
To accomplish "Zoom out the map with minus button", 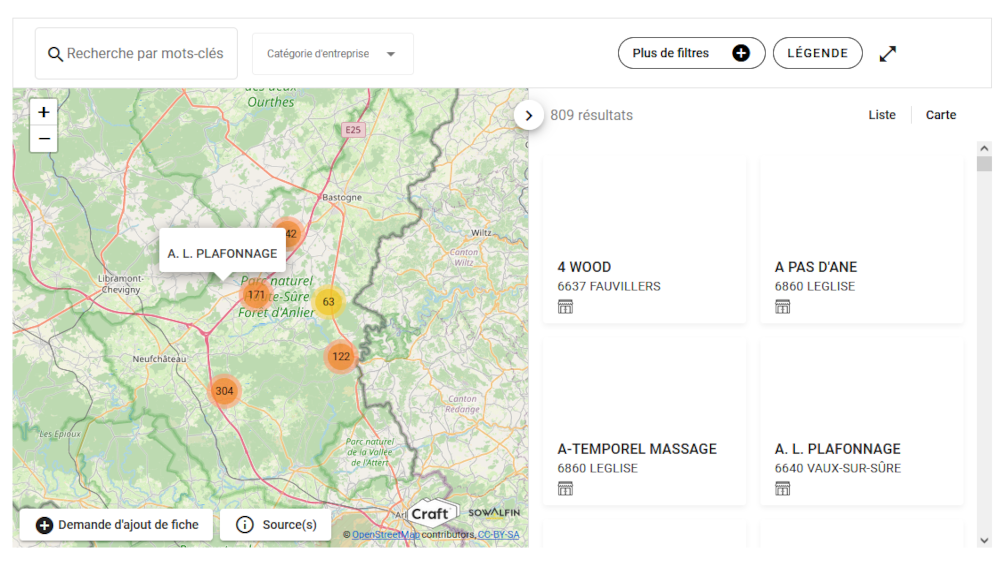I will (44, 139).
